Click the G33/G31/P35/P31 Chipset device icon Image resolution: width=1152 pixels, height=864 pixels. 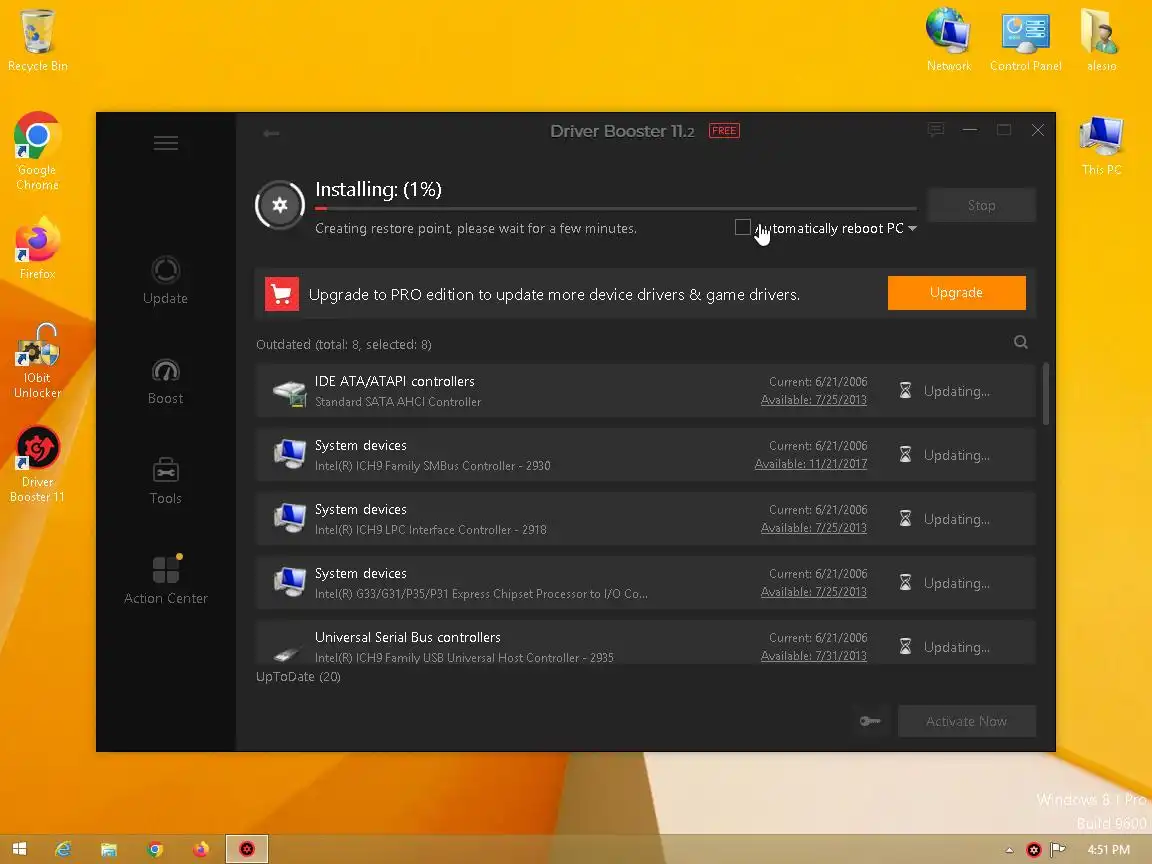289,583
